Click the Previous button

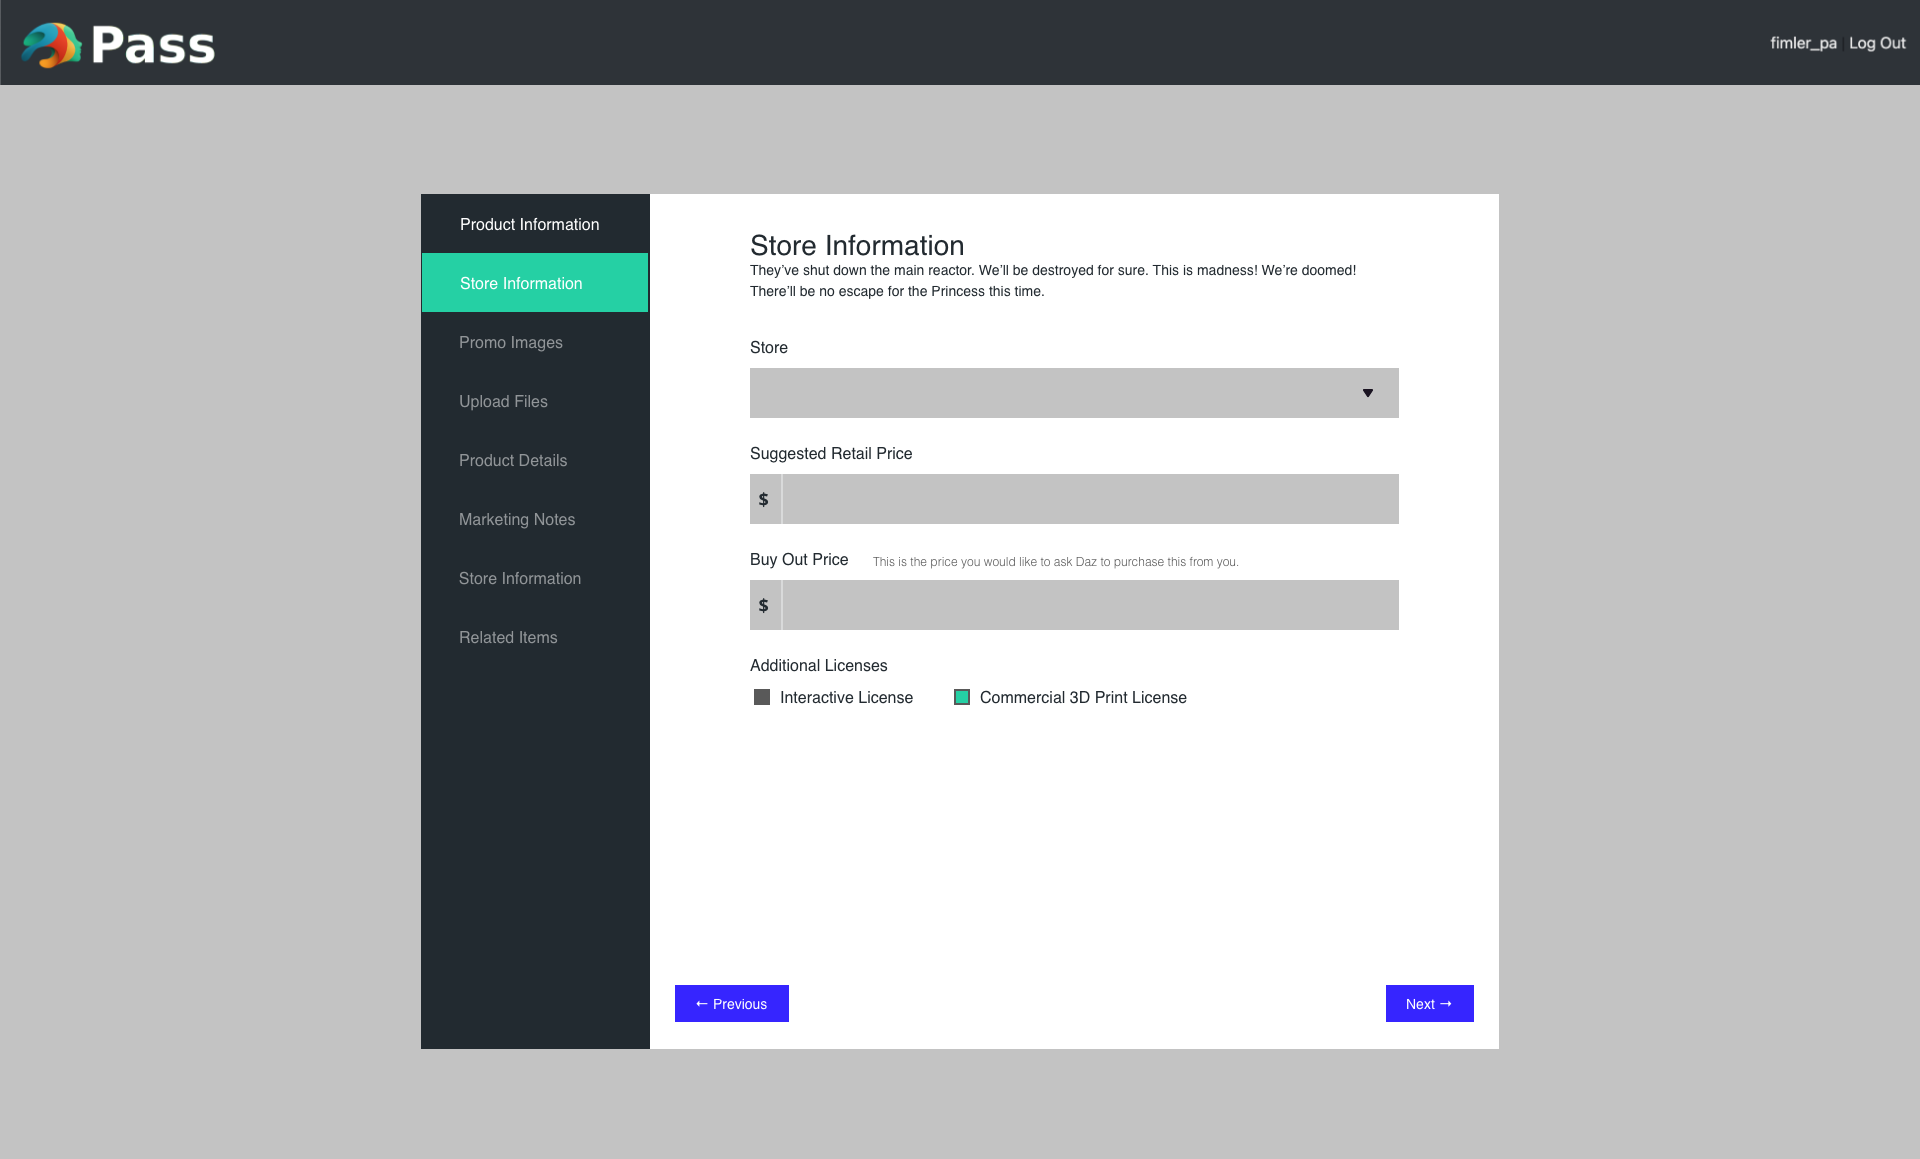click(732, 1003)
